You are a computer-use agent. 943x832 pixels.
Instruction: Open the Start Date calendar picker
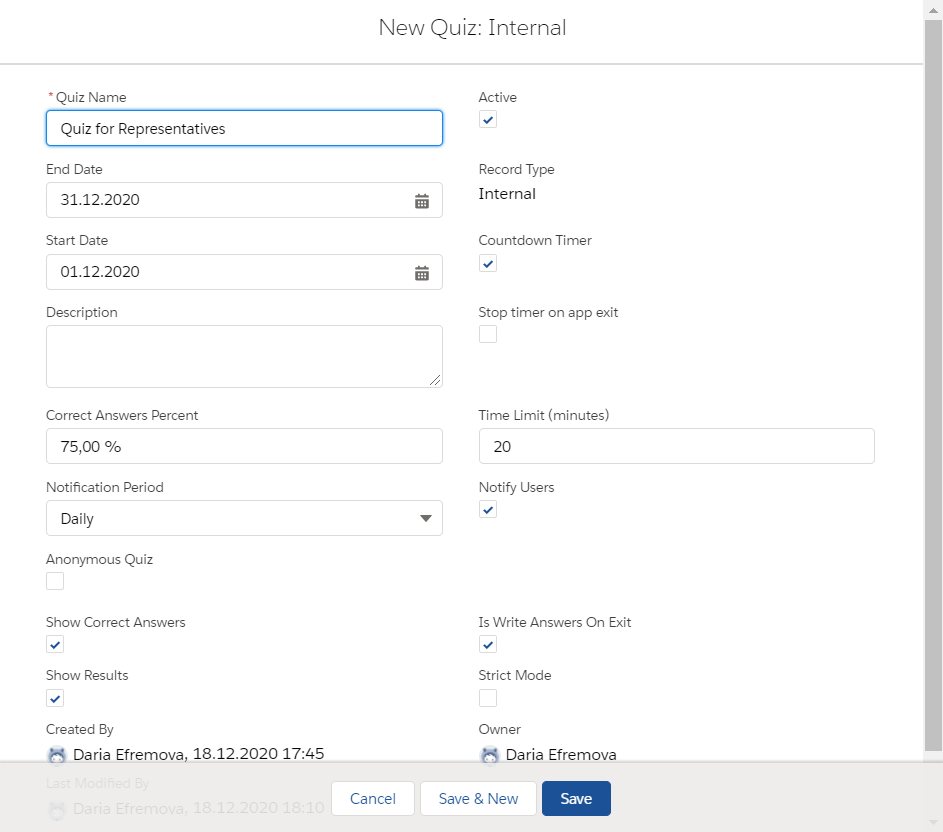(x=422, y=271)
